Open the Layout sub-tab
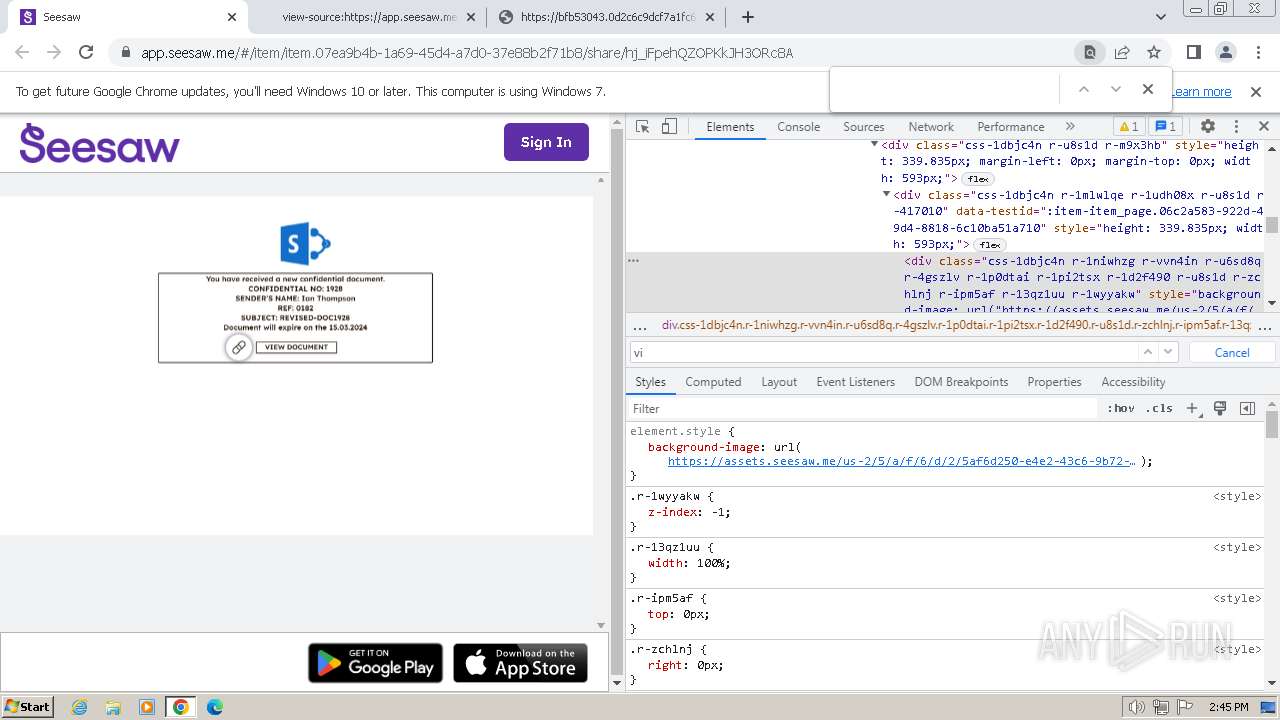The image size is (1280, 720). pos(779,382)
